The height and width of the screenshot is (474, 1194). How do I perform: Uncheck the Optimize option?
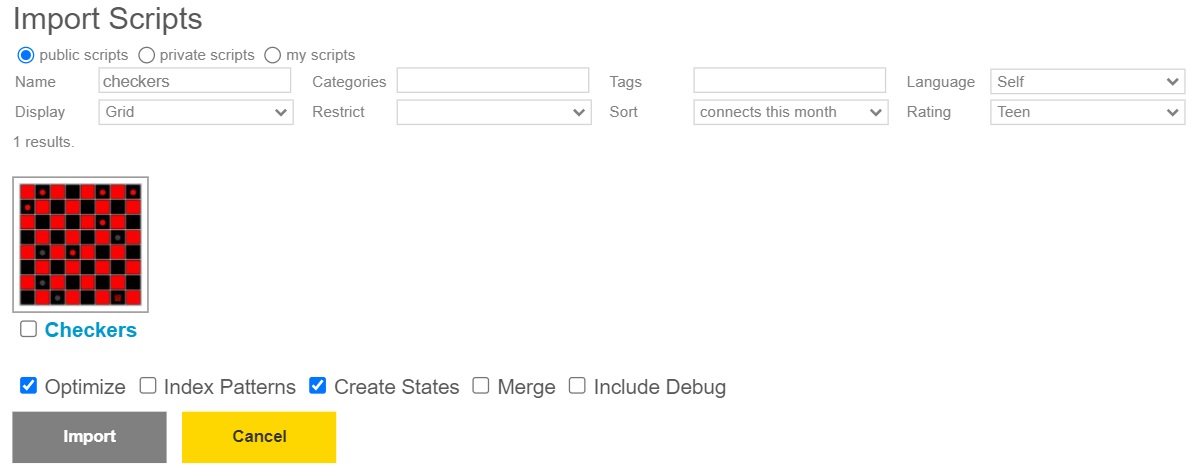[x=28, y=386]
